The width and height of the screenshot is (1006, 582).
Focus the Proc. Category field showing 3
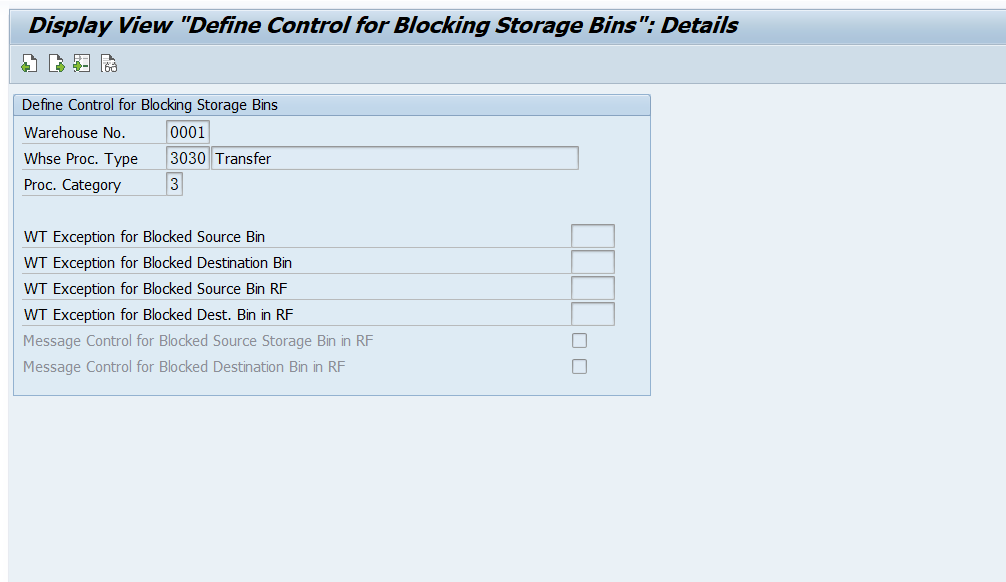tap(175, 185)
